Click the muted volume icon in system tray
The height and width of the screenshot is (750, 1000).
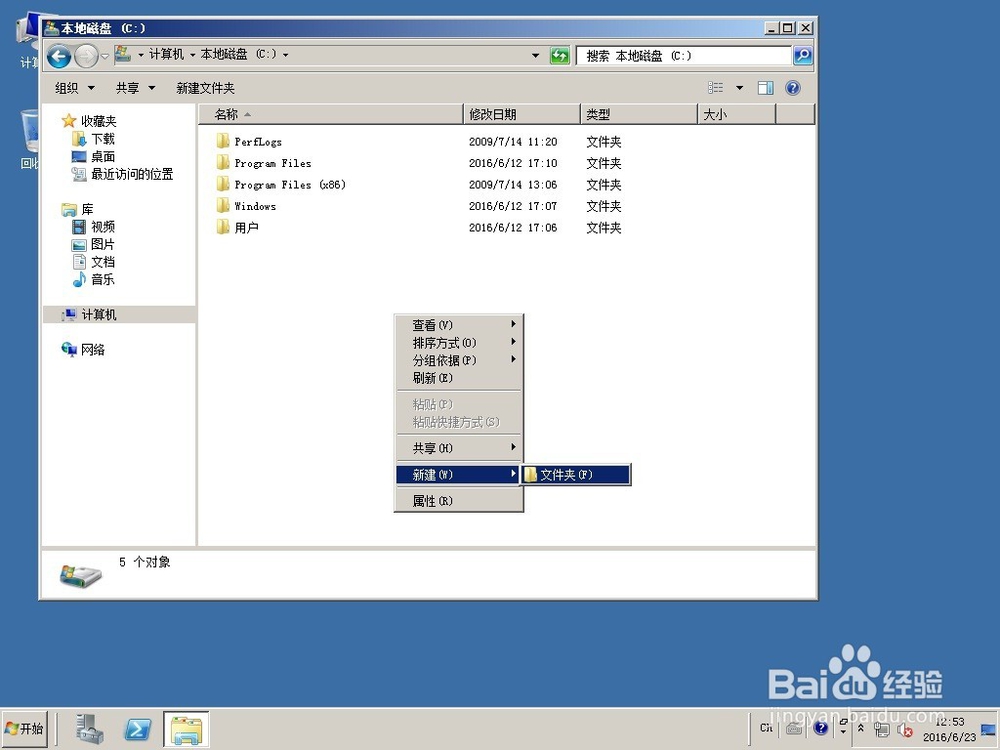[906, 729]
